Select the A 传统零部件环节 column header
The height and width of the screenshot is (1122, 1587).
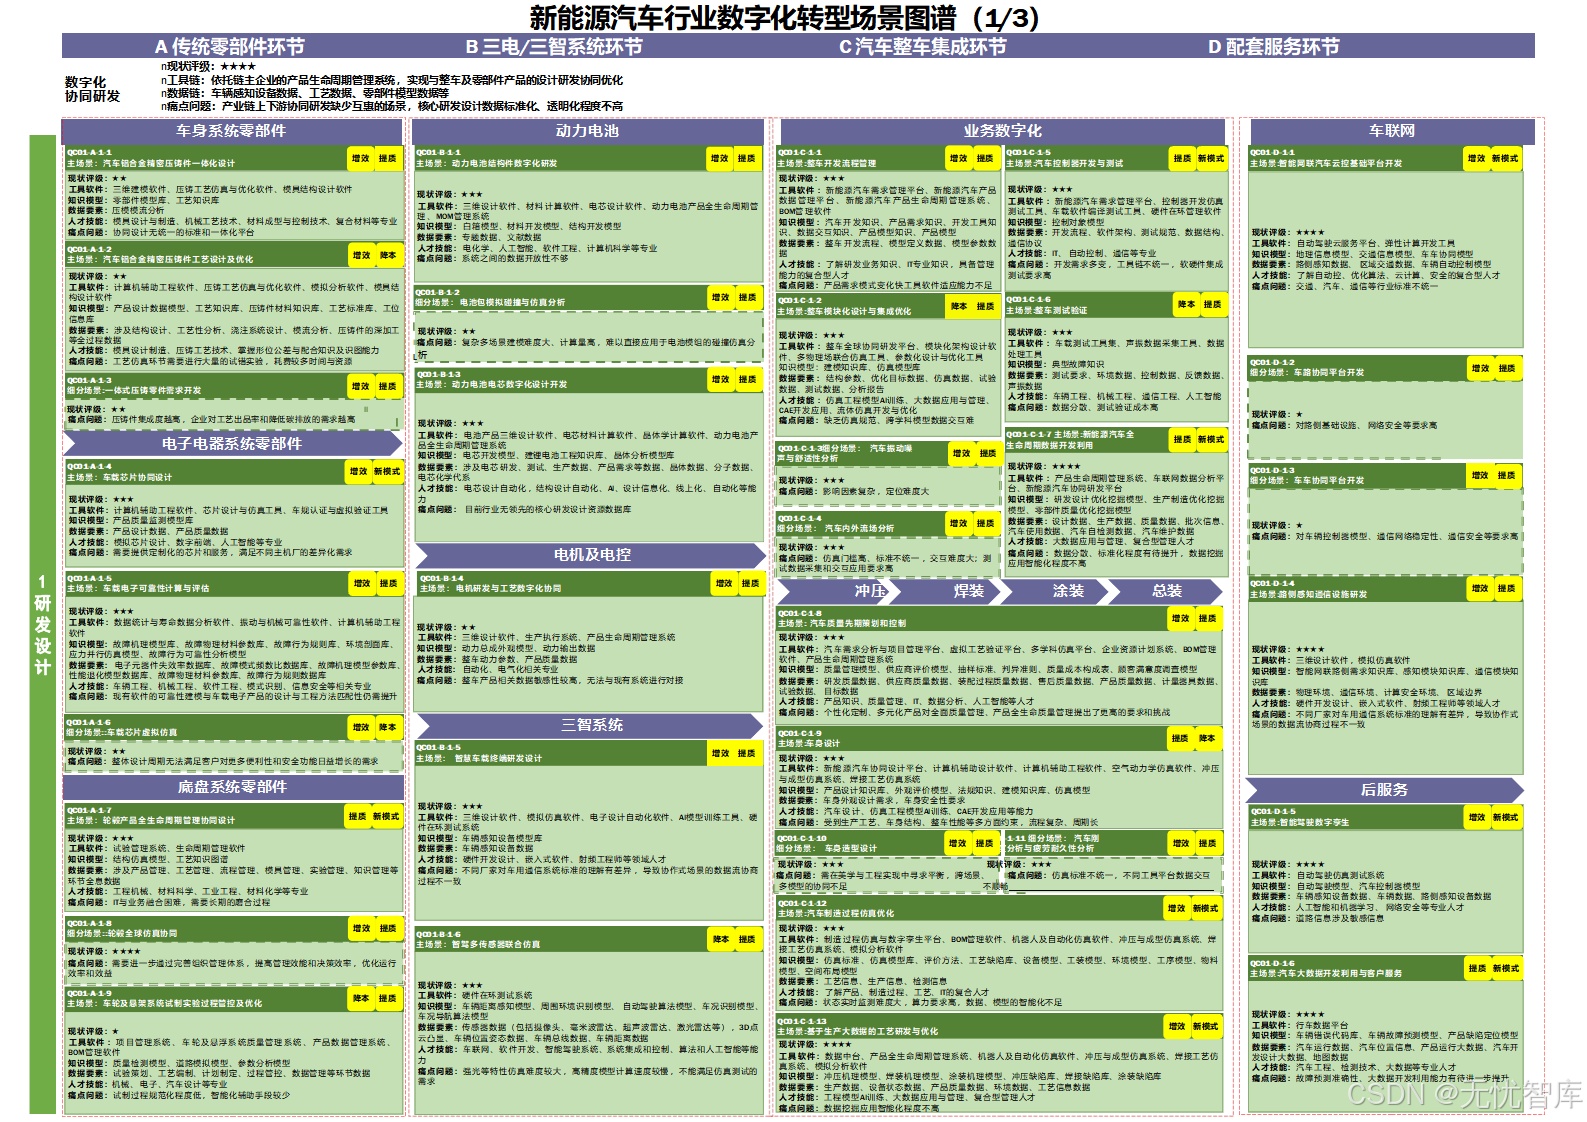230,46
